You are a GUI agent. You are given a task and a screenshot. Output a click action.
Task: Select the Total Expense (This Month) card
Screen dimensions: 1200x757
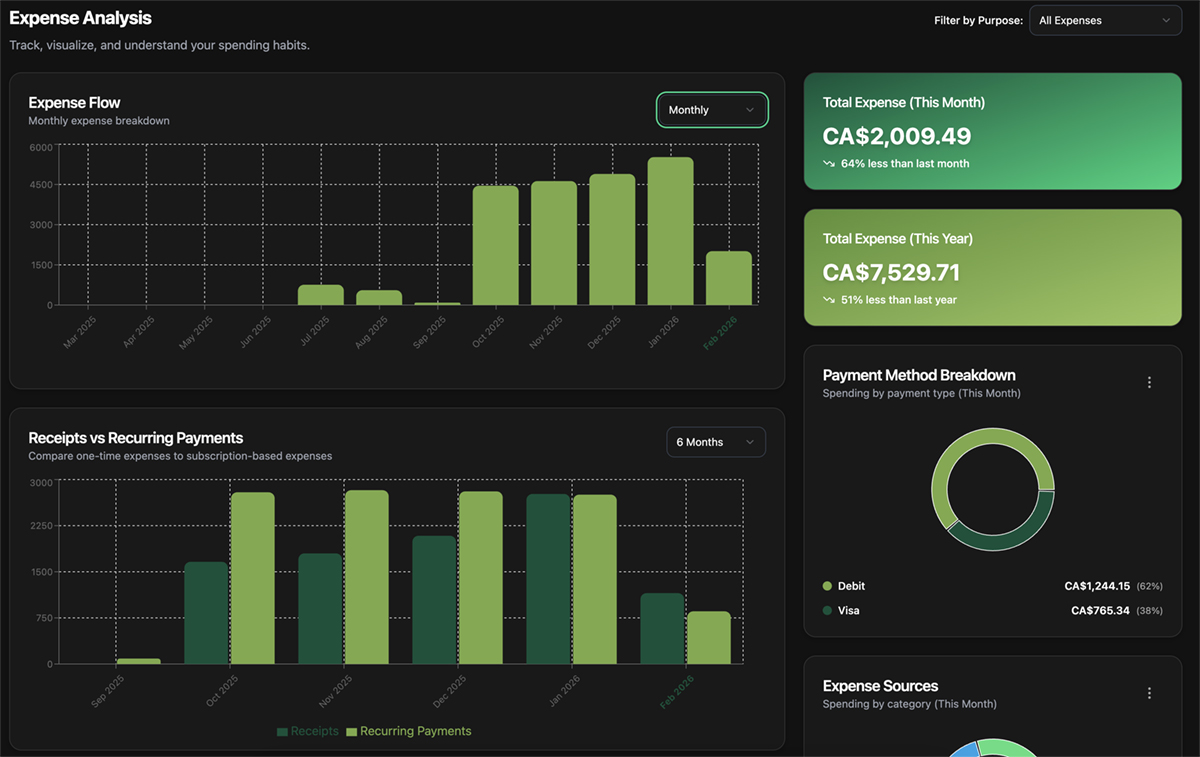coord(992,131)
